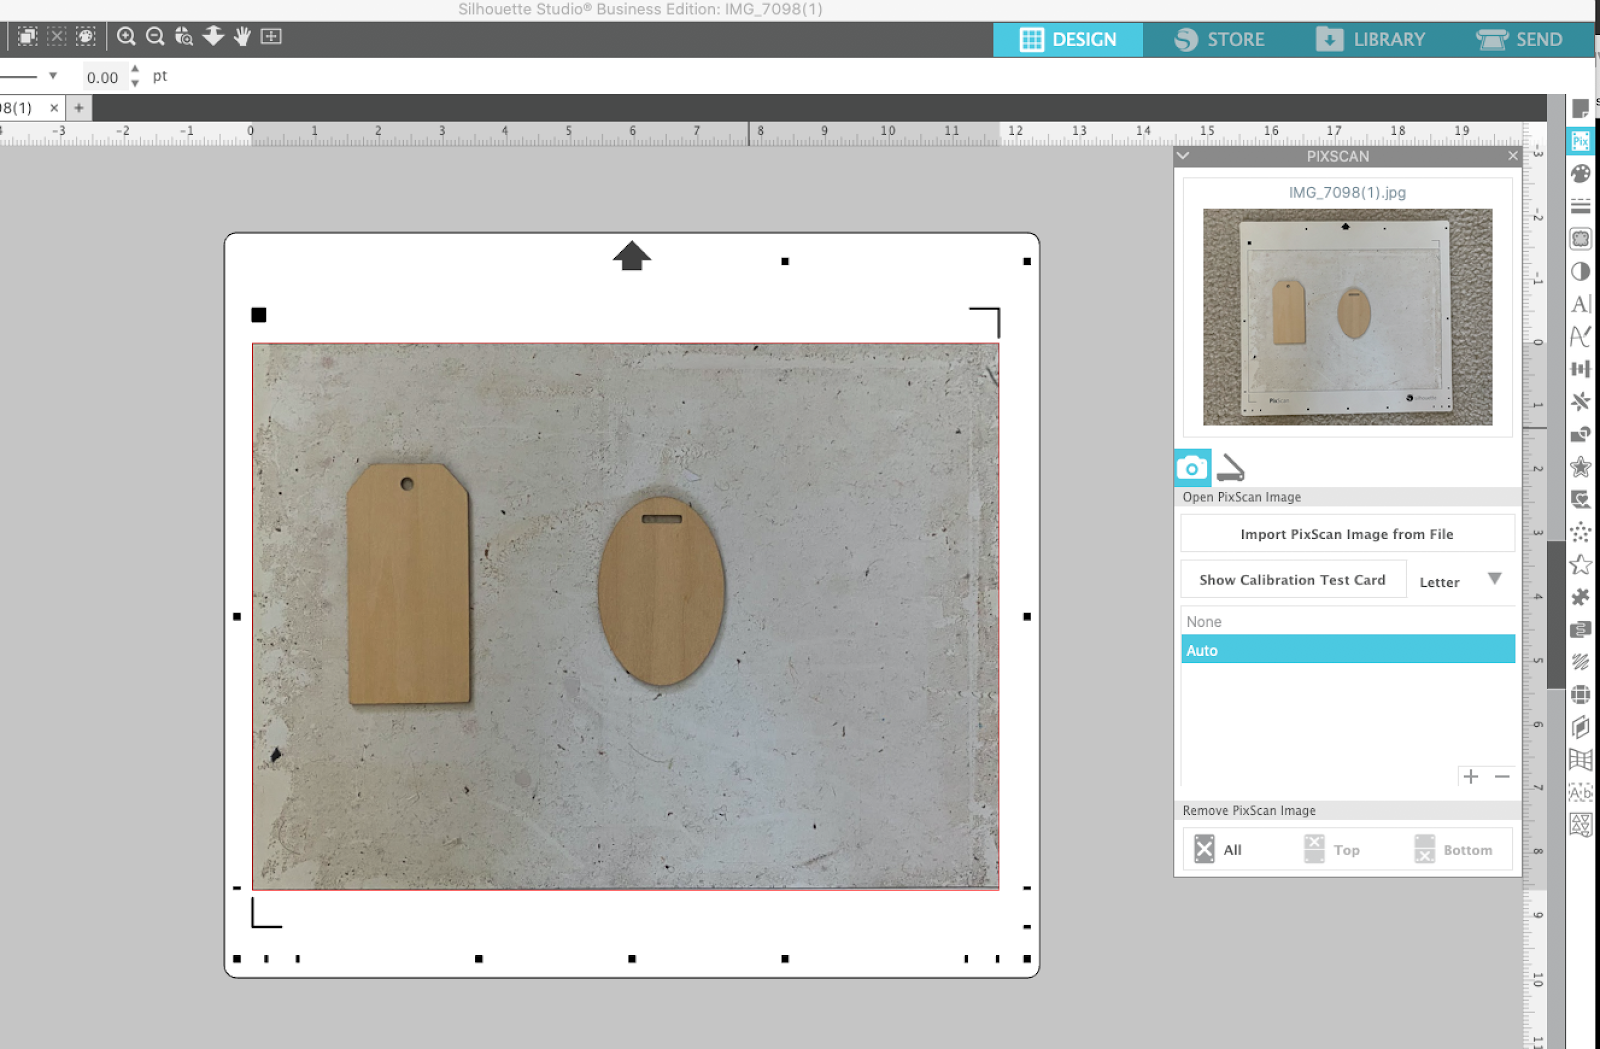
Task: Collapse the PixScan panel with its chevron
Action: [x=1183, y=156]
